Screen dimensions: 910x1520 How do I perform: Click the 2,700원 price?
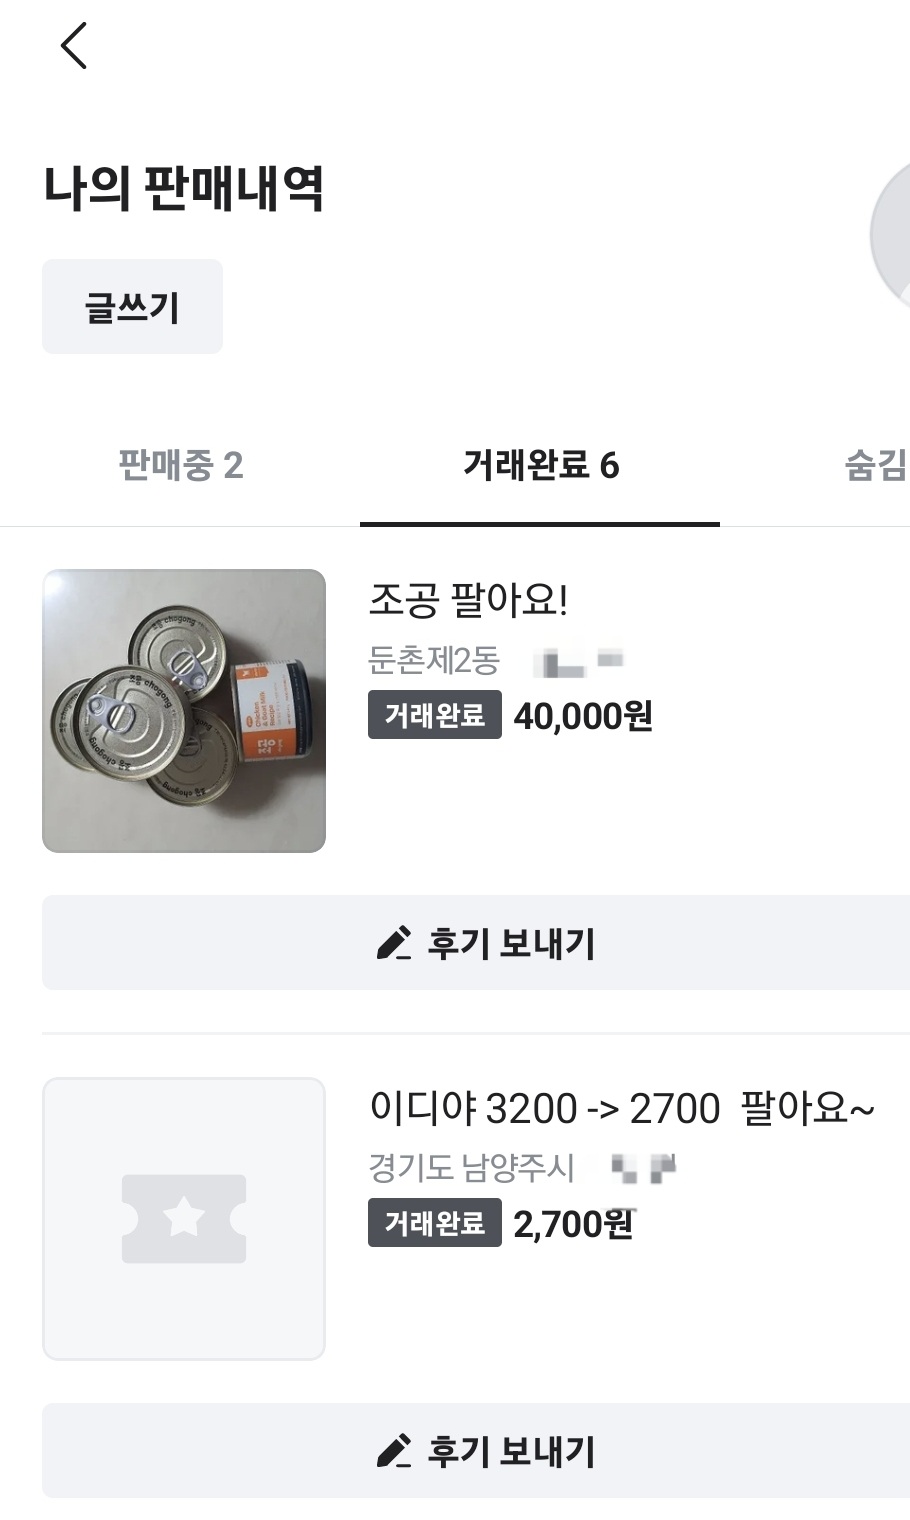[574, 1224]
